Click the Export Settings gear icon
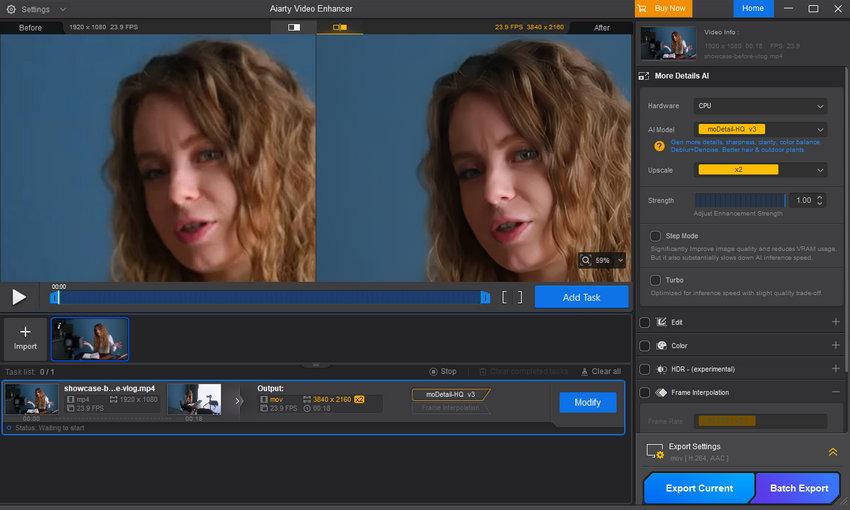 [x=655, y=451]
